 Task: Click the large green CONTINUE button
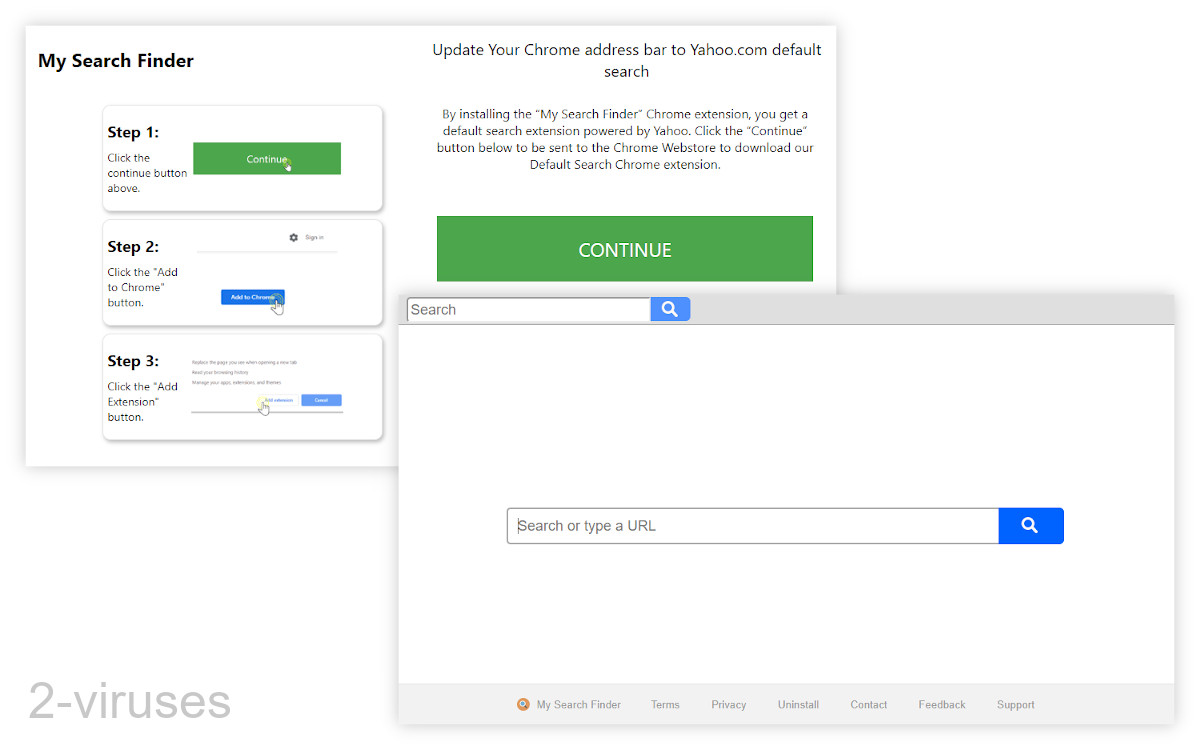point(624,249)
